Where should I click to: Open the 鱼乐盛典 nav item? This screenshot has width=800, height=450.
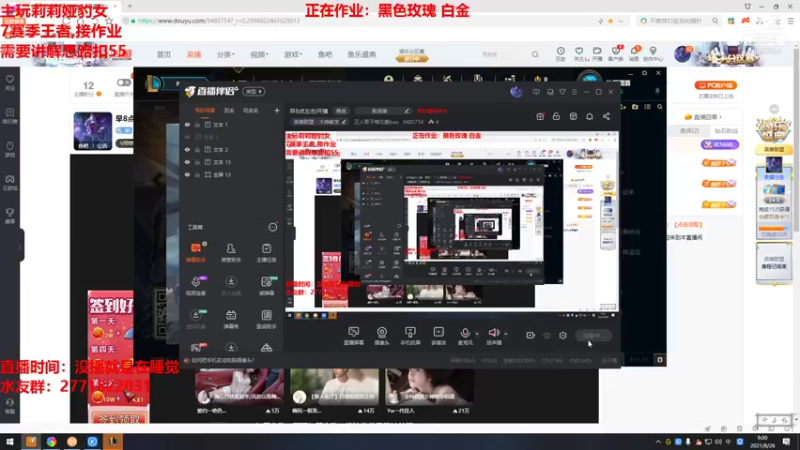pyautogui.click(x=362, y=54)
